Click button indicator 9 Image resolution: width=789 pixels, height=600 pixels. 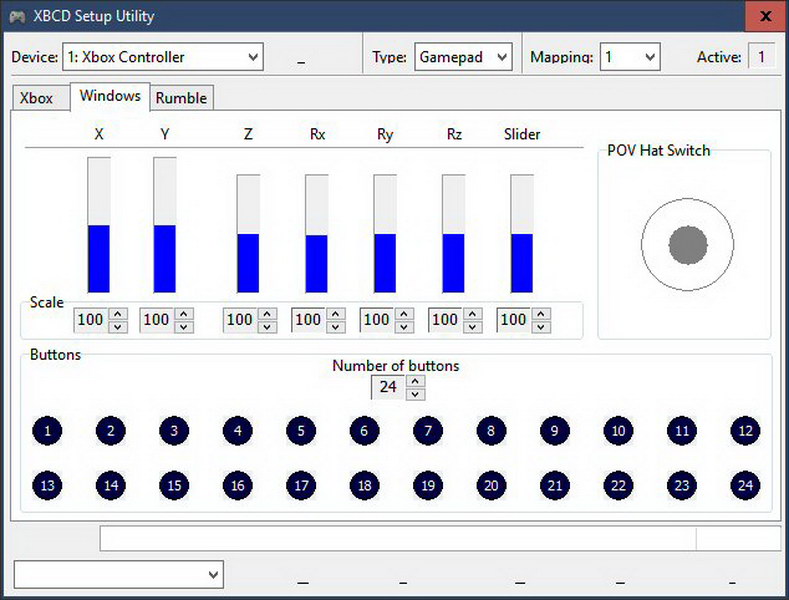[x=555, y=431]
